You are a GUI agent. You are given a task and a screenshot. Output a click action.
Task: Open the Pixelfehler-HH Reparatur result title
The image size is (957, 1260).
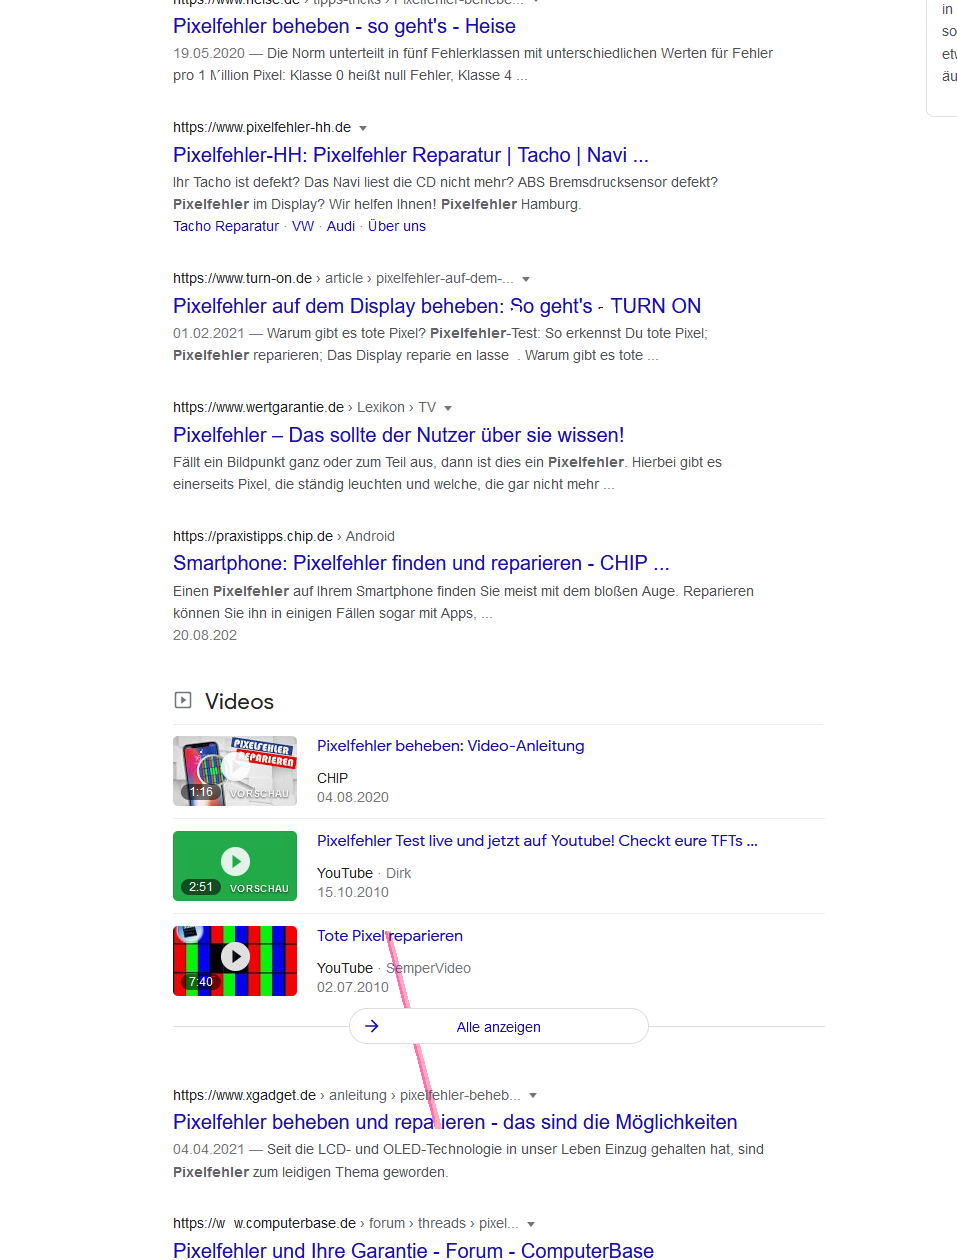tap(411, 155)
